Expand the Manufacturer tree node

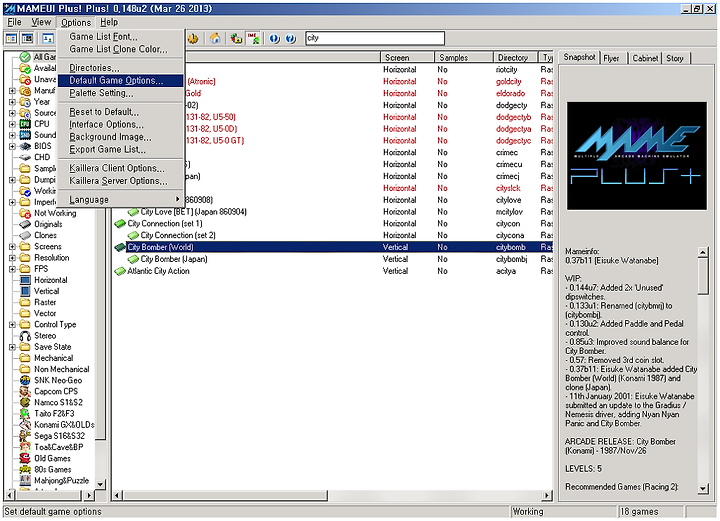tap(12, 90)
